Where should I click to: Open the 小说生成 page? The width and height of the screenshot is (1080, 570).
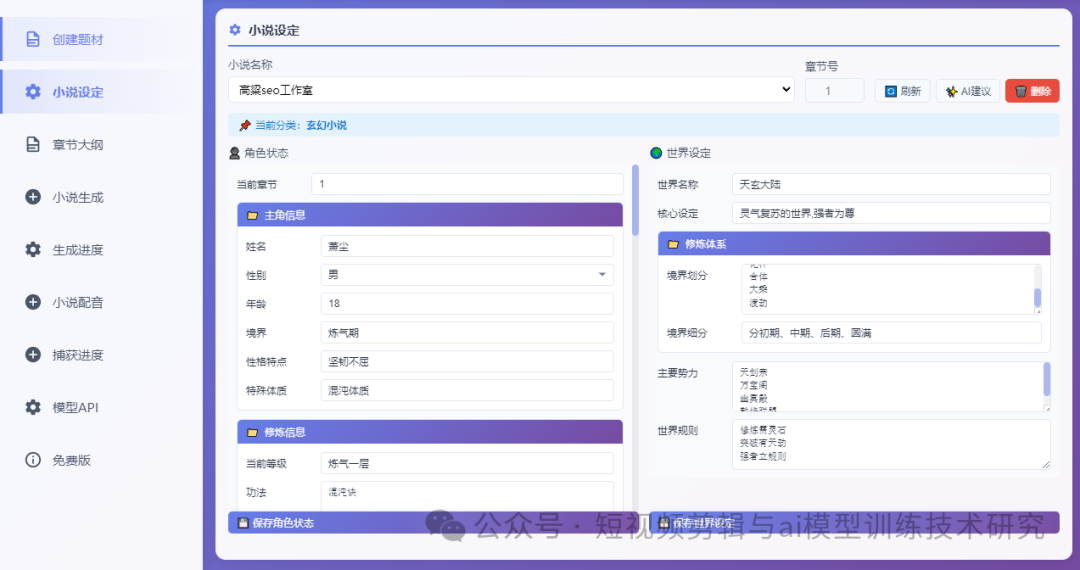[102, 197]
